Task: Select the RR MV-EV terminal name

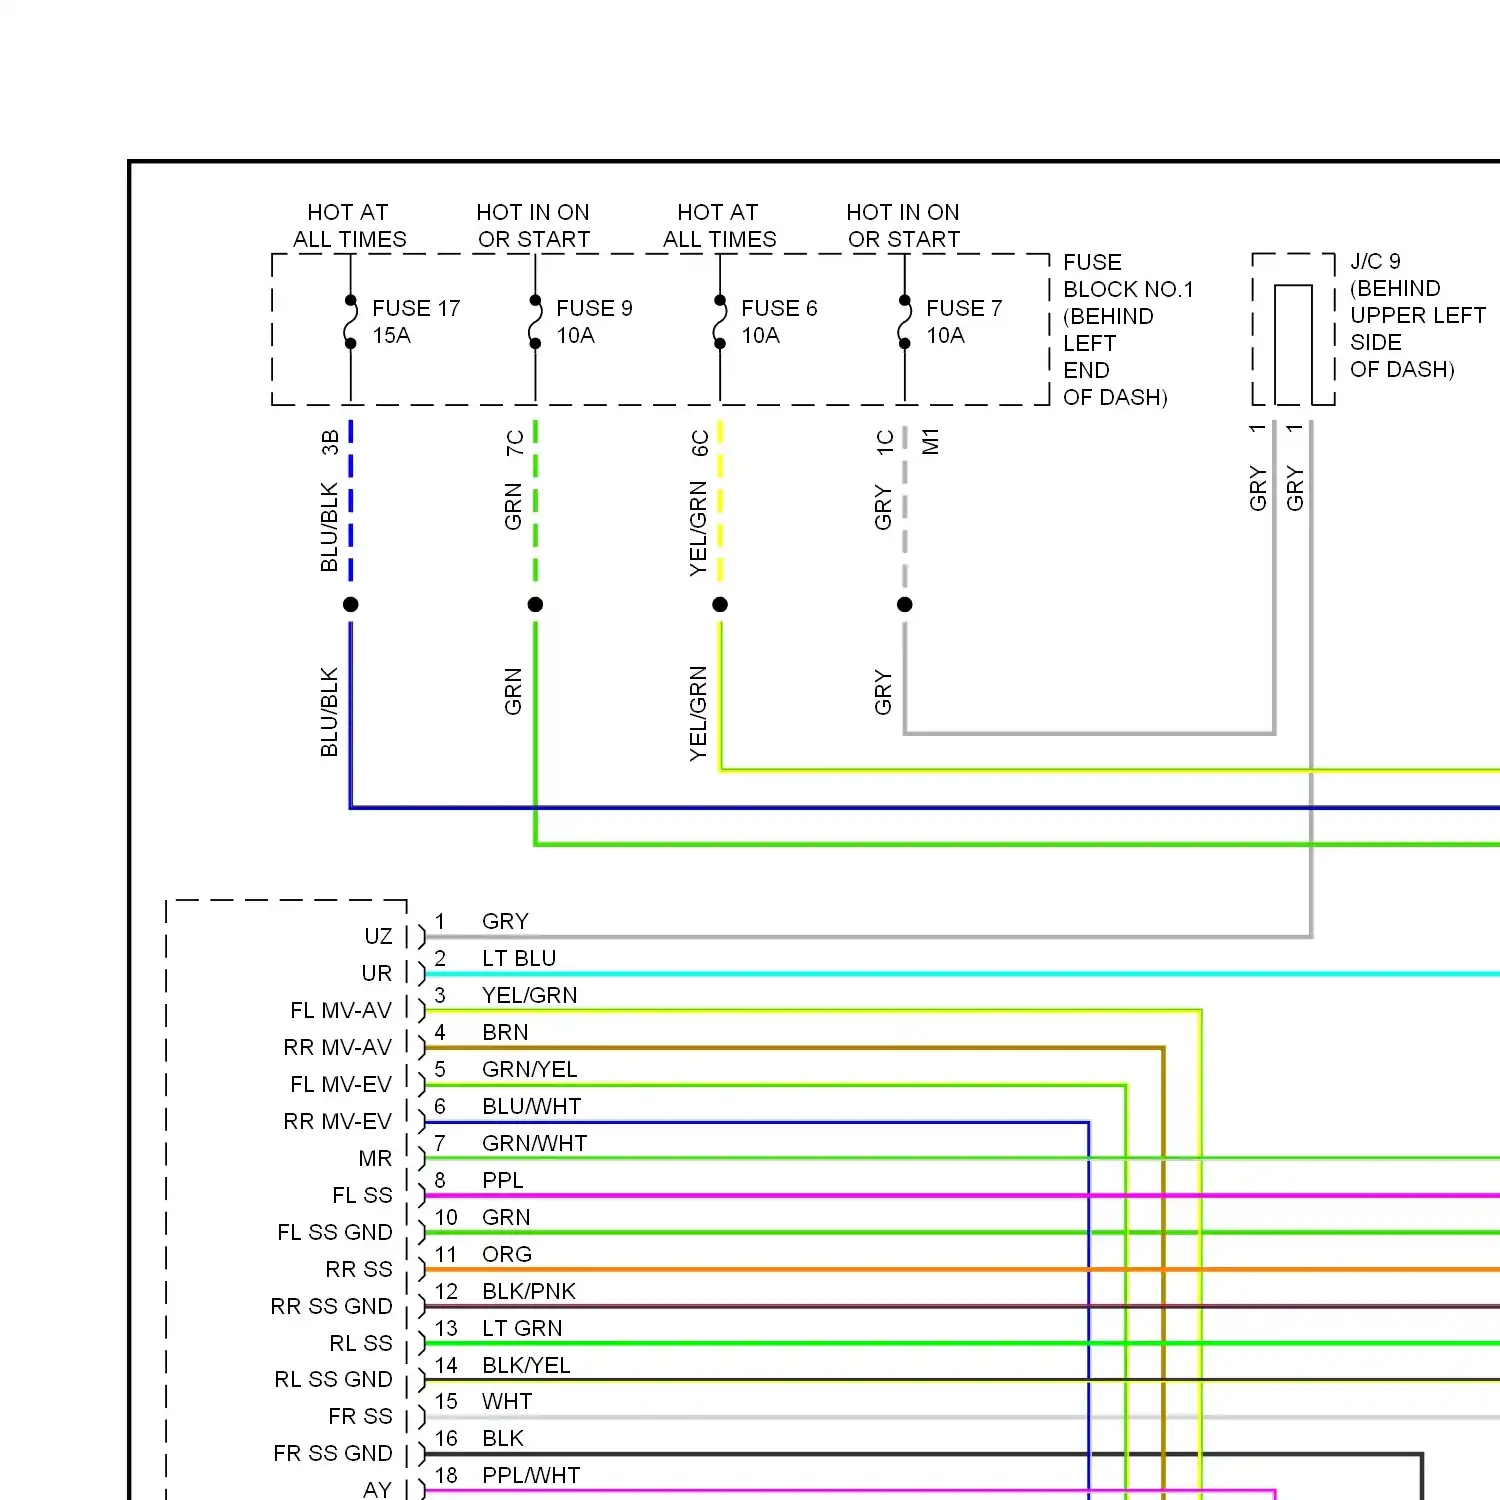Action: click(x=338, y=1121)
